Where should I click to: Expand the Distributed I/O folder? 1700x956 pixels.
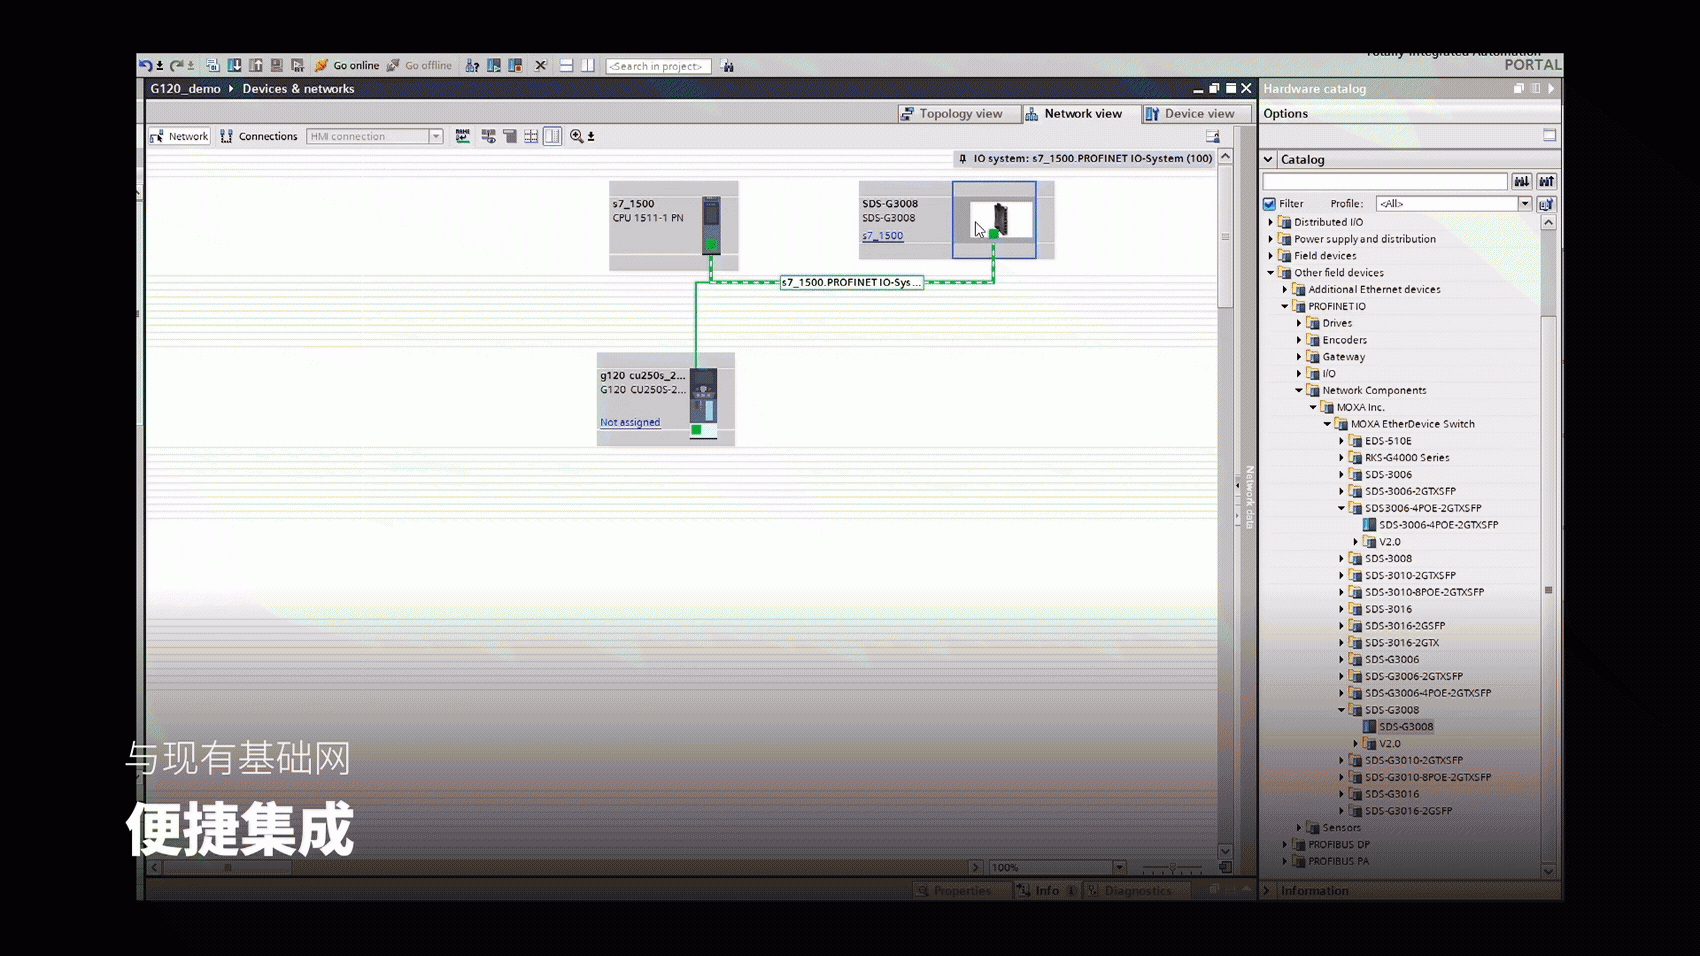(1271, 222)
